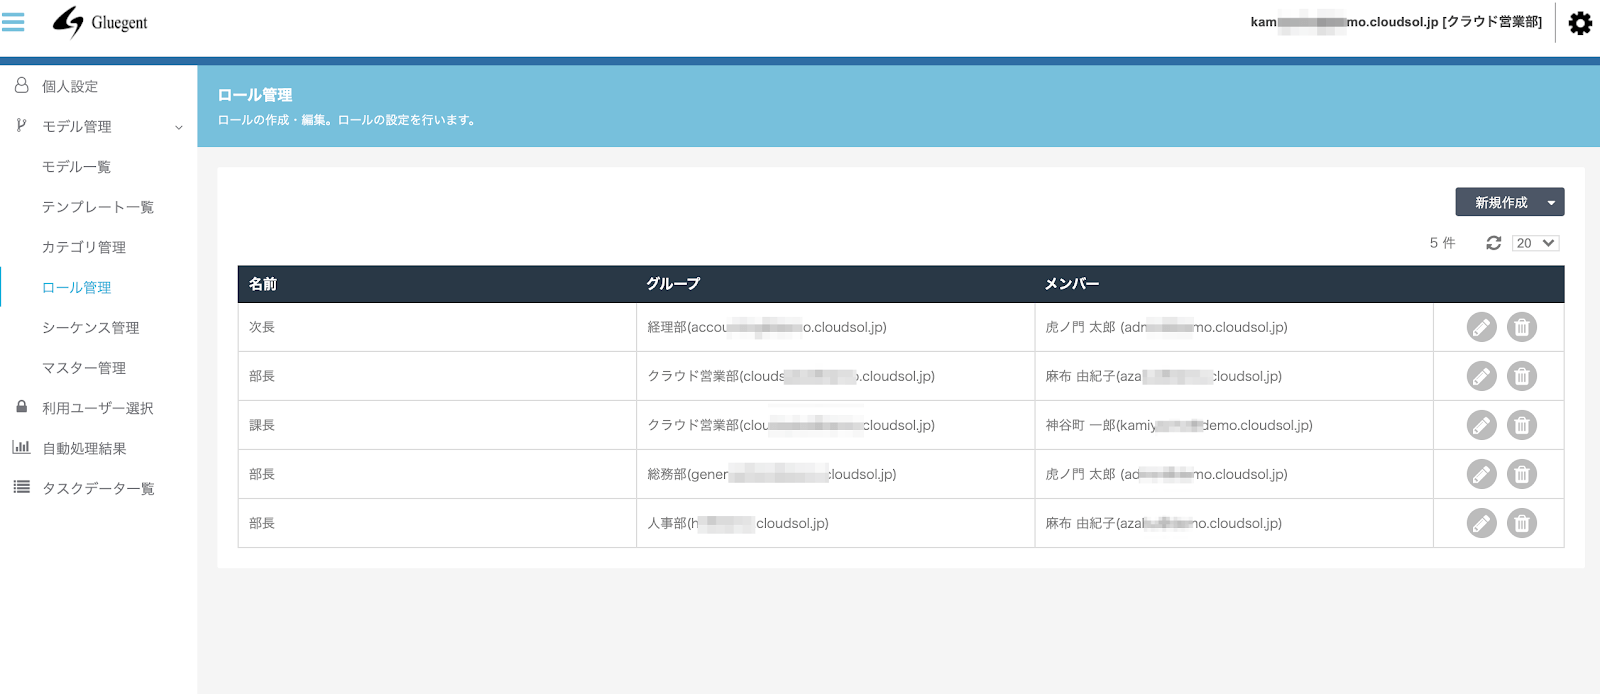This screenshot has height=694, width=1600.
Task: Go to テンプレート一覧
Action: tap(98, 207)
